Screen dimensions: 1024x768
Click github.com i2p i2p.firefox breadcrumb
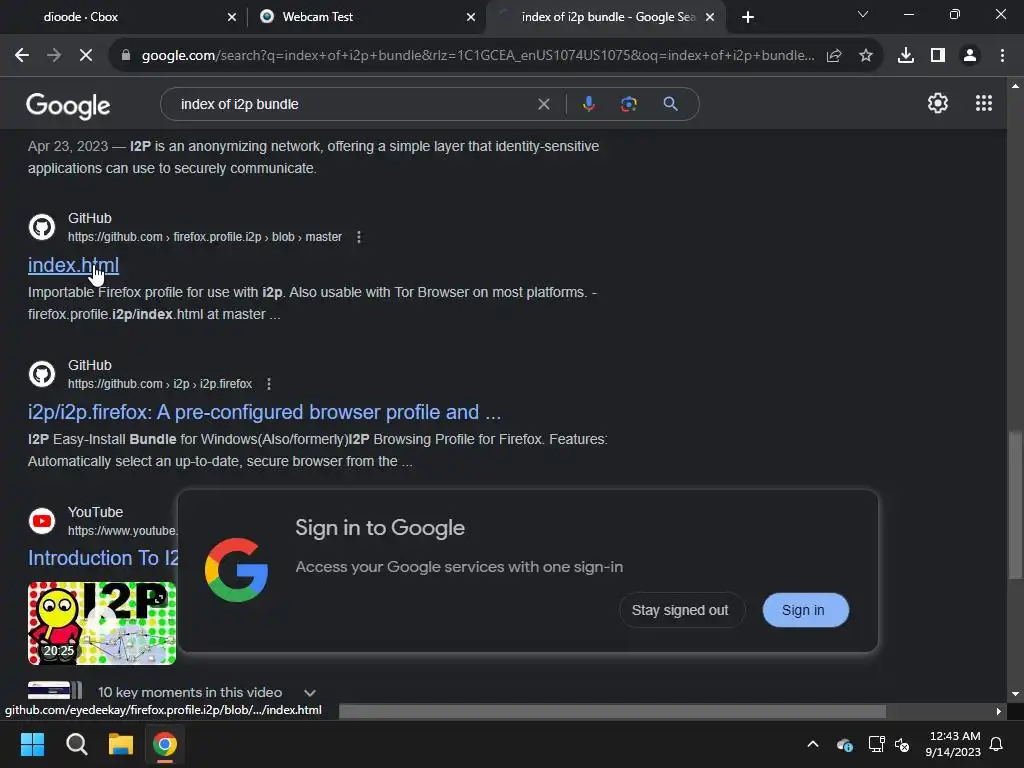click(x=160, y=384)
